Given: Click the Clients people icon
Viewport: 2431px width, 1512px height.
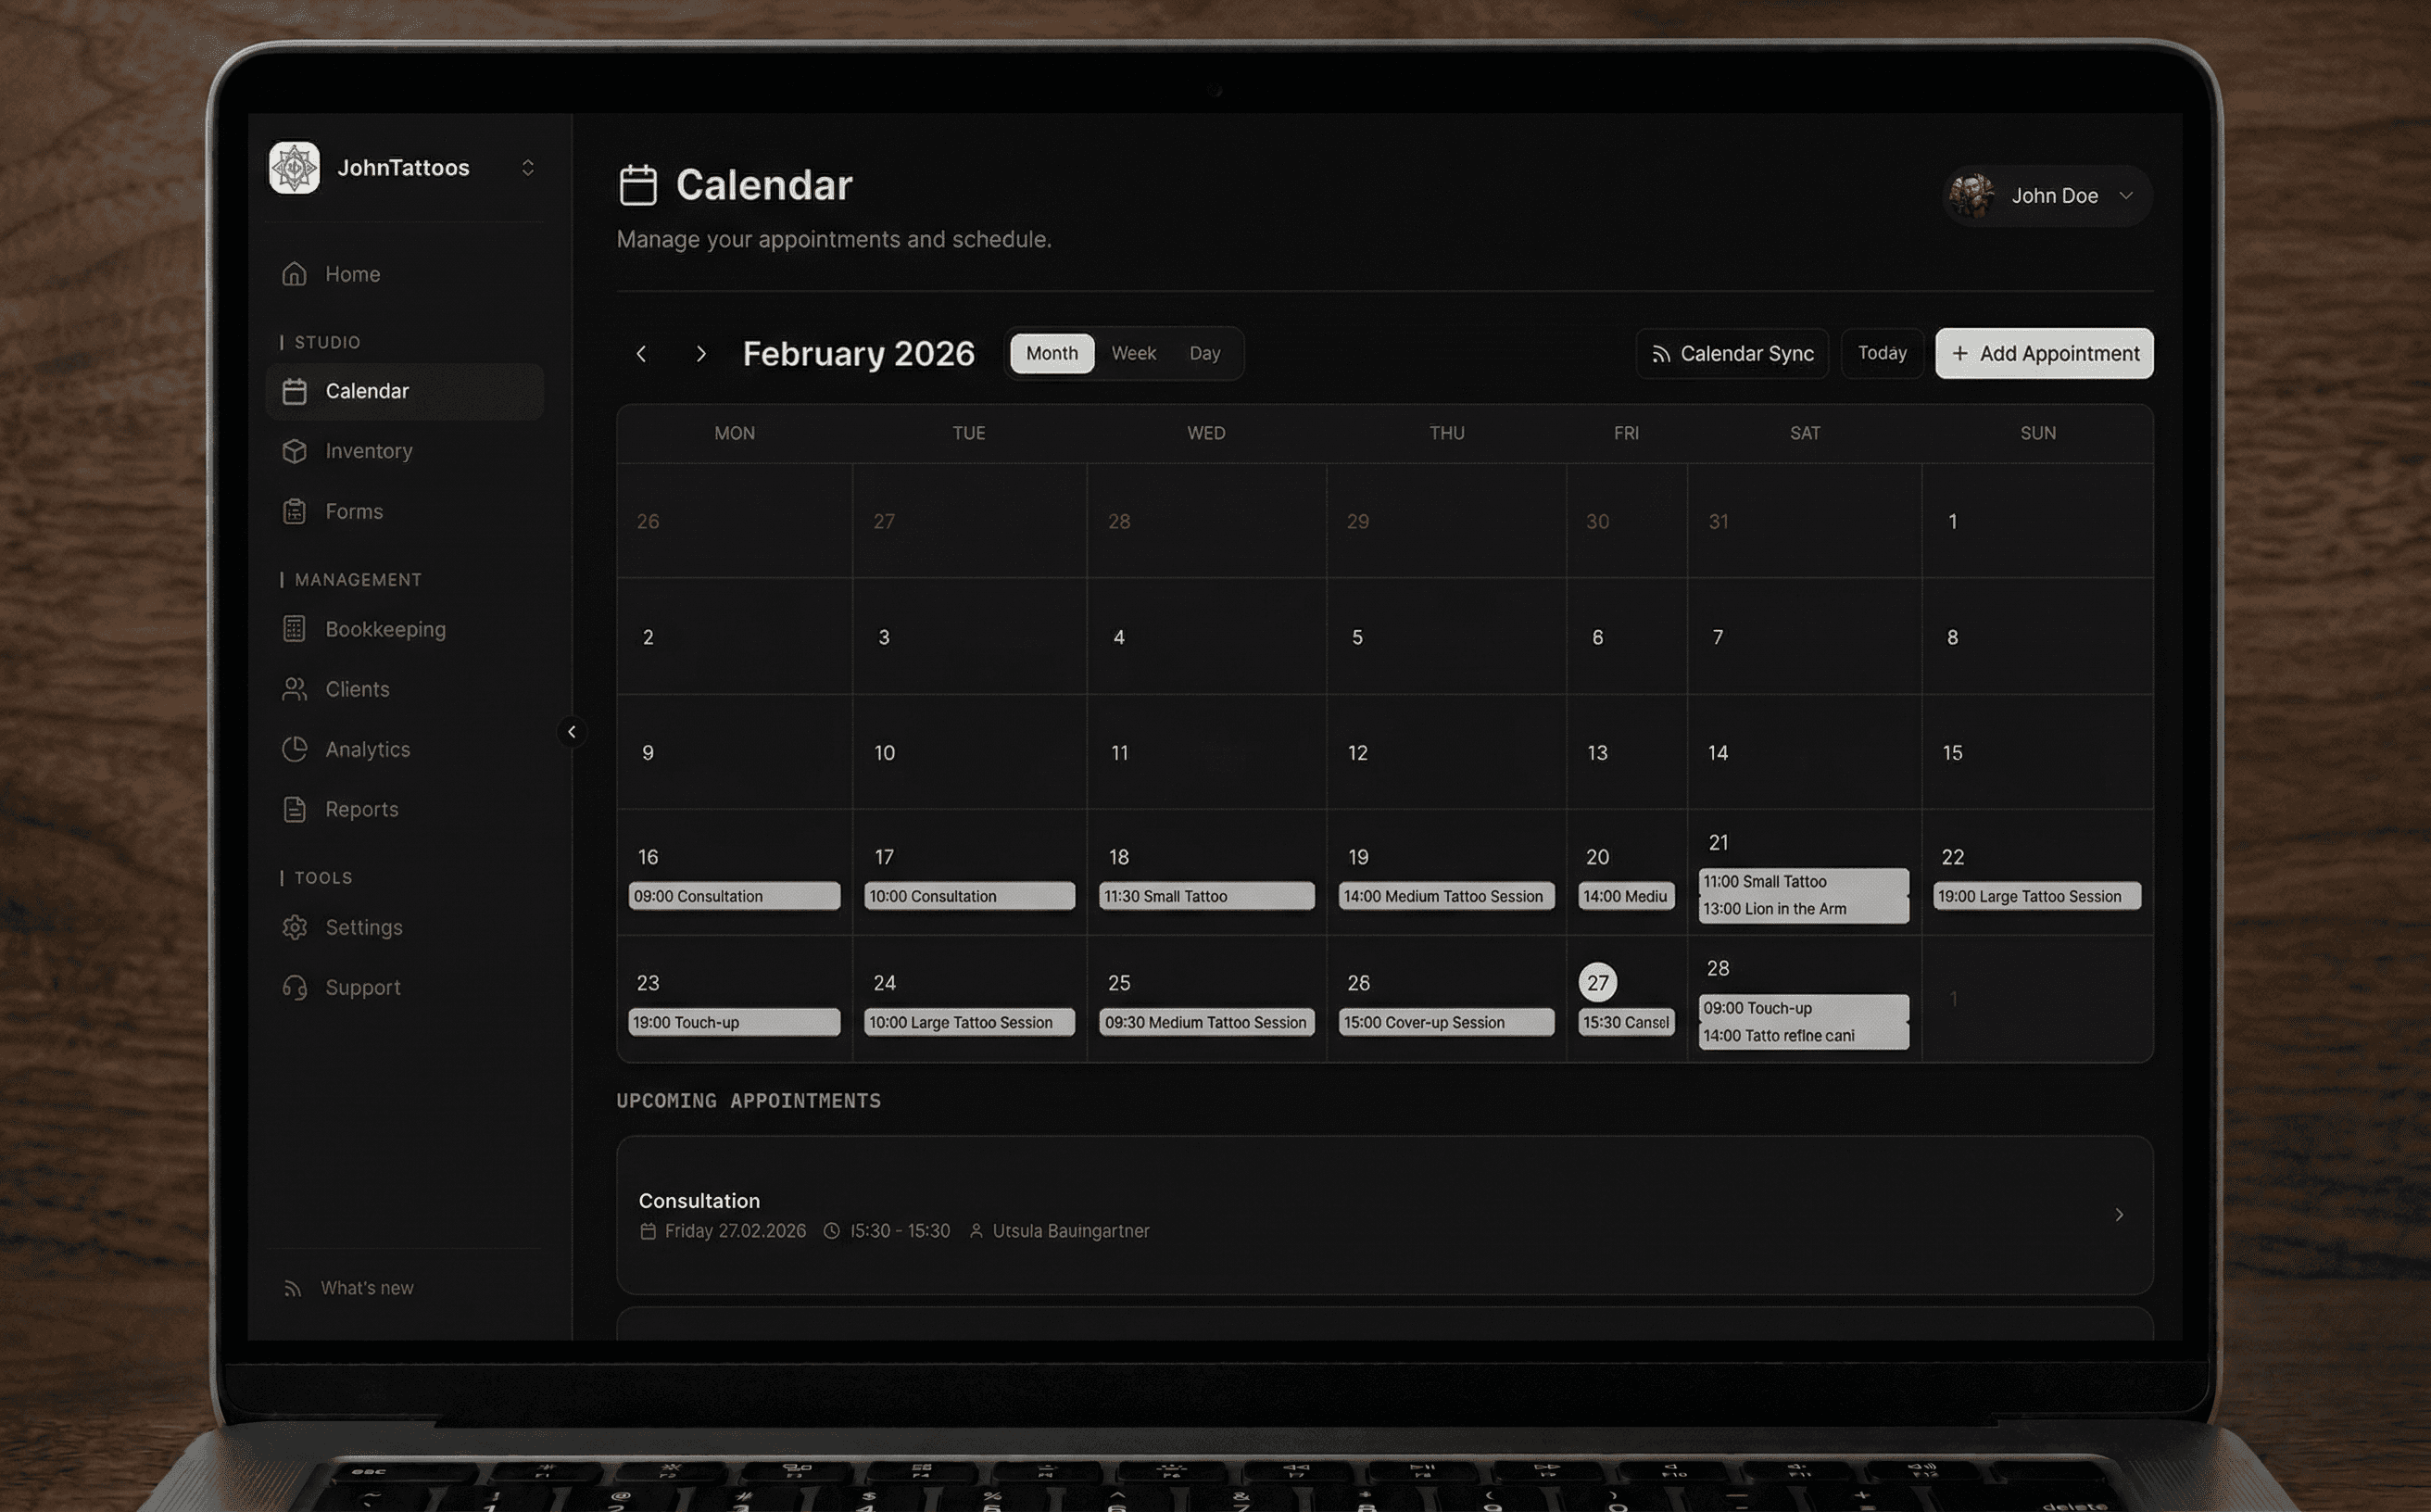Looking at the screenshot, I should point(294,689).
